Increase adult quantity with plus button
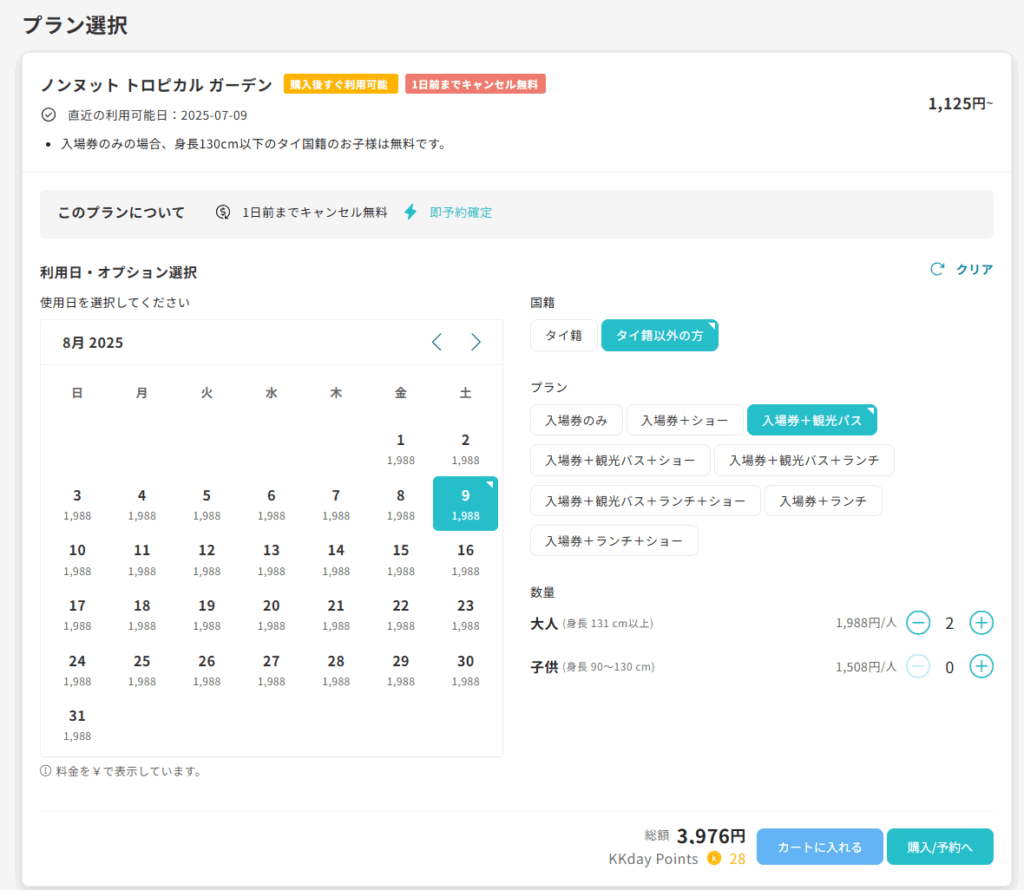The height and width of the screenshot is (890, 1024). 981,623
